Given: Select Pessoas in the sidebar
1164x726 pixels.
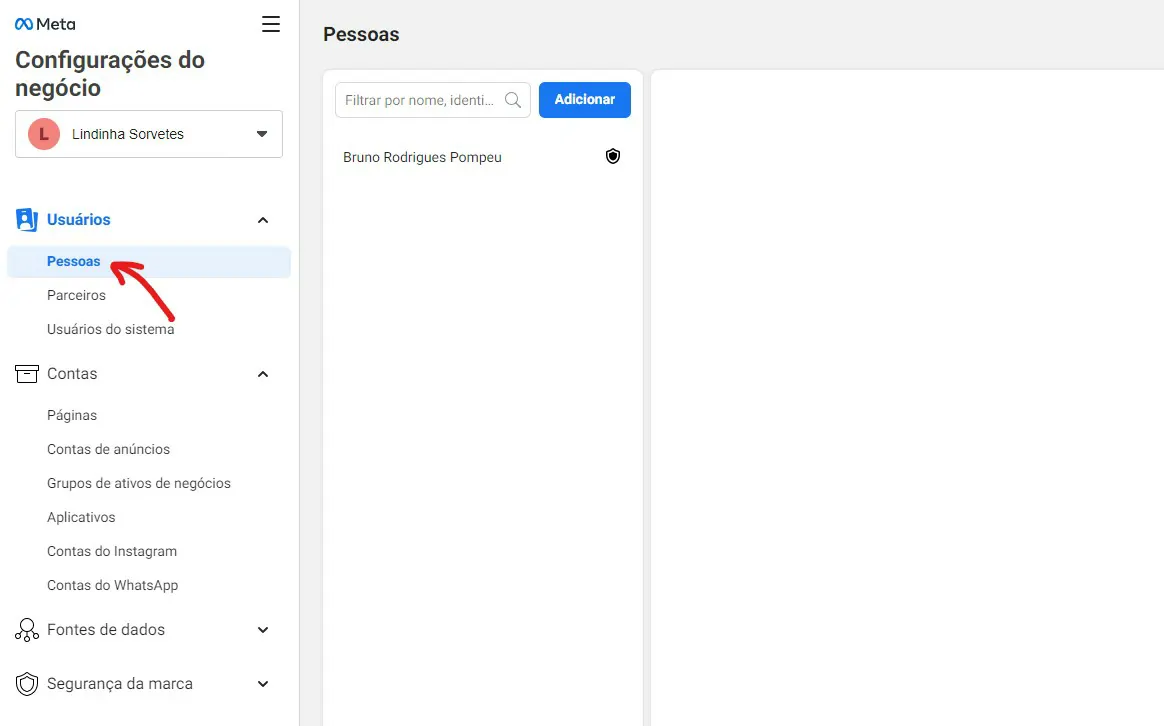Looking at the screenshot, I should [x=148, y=262].
